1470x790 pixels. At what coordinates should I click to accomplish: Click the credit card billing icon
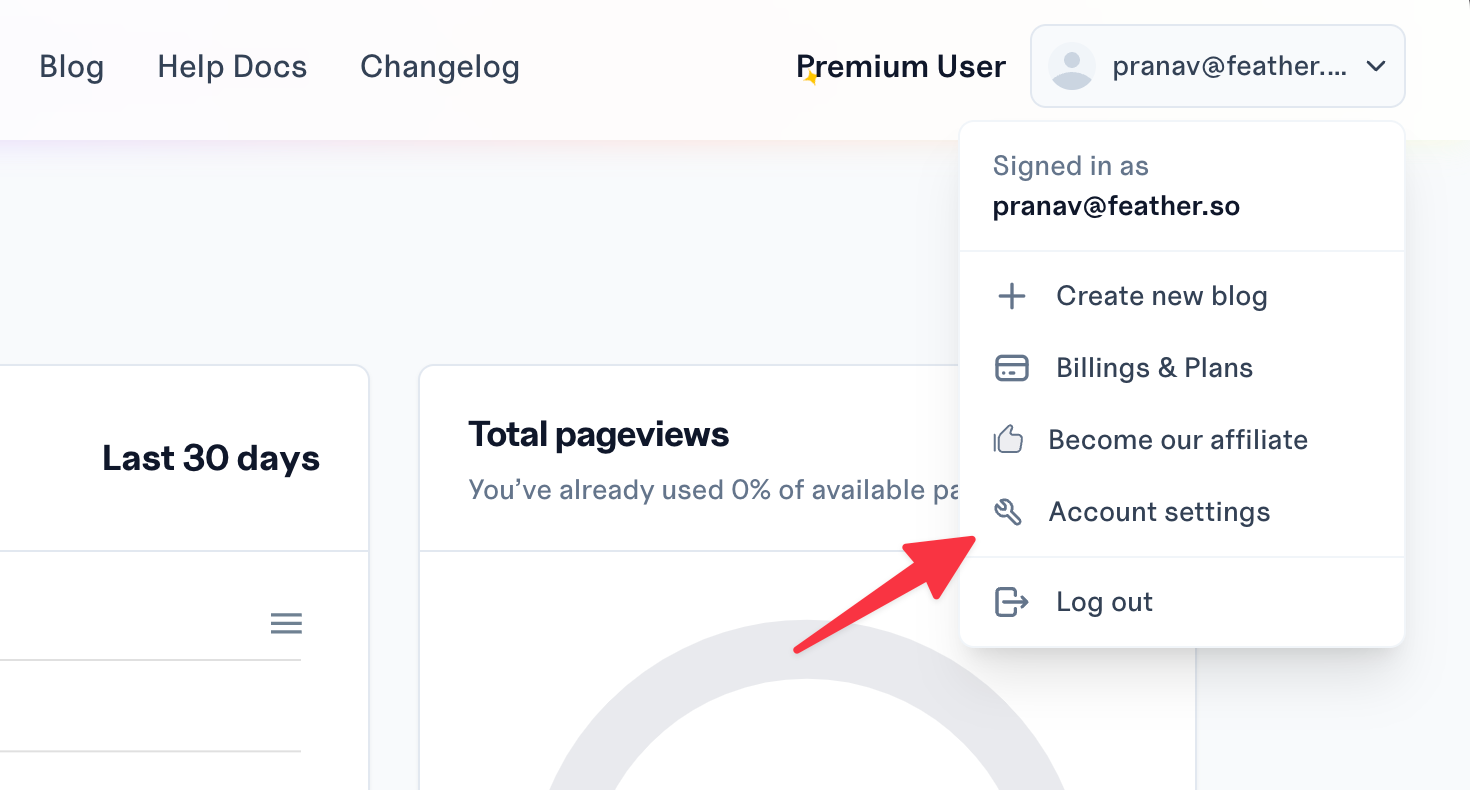click(1012, 368)
